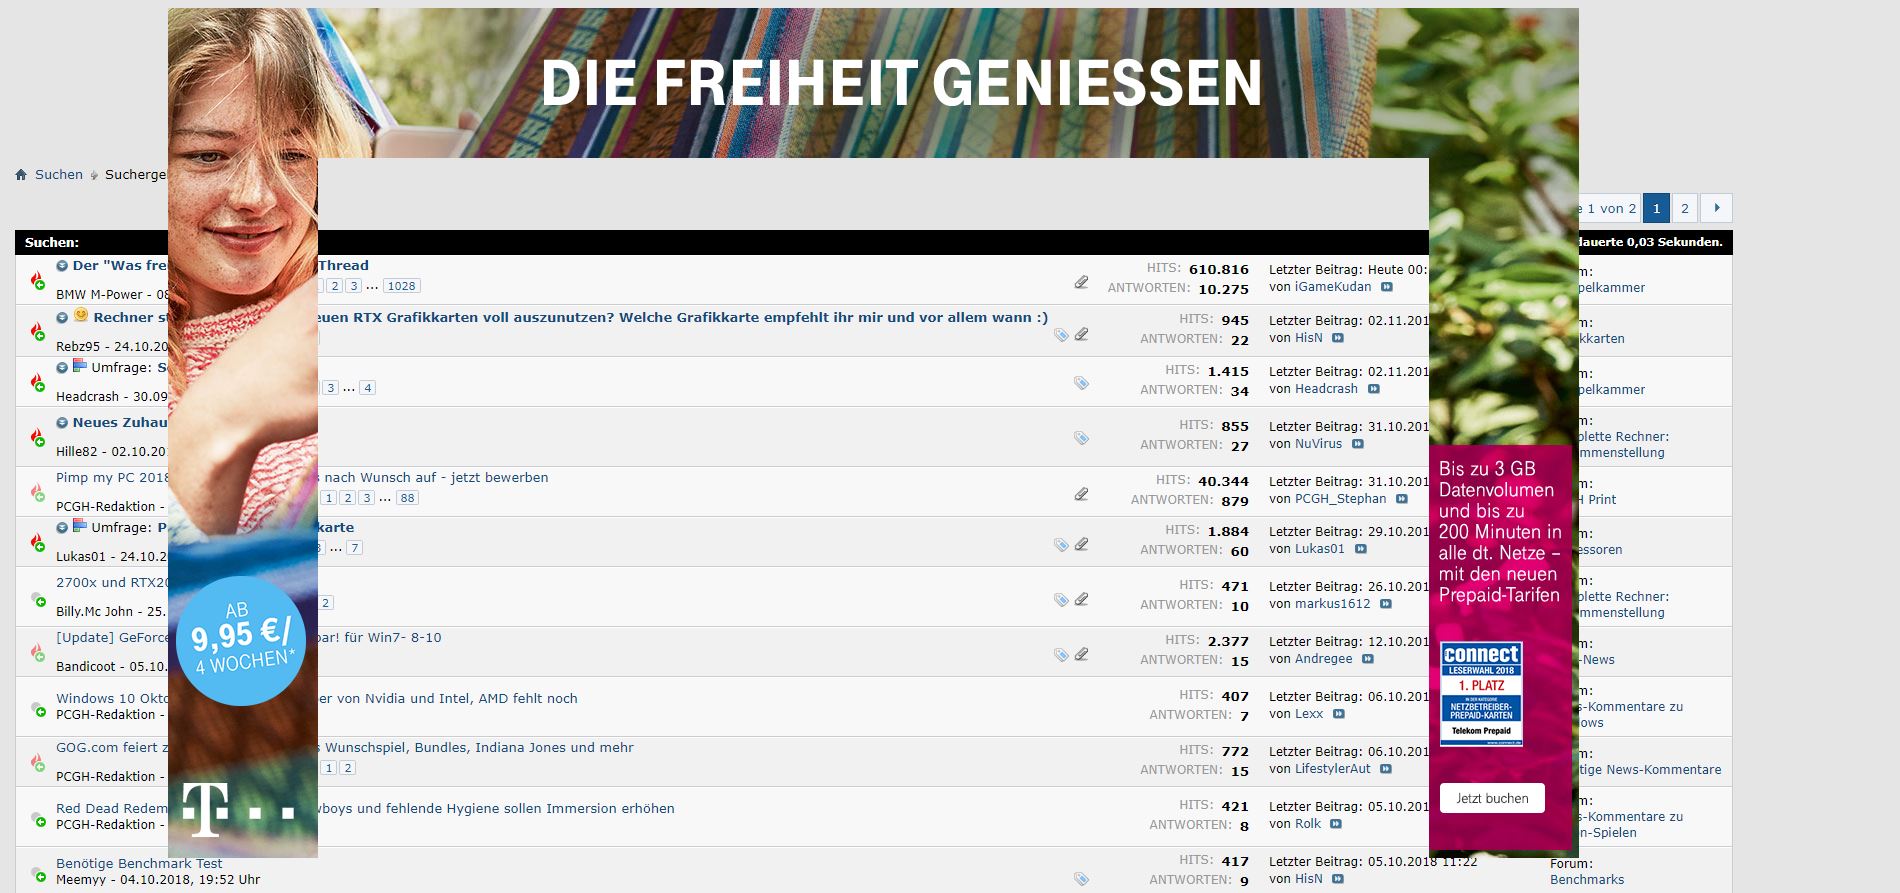Image resolution: width=1900 pixels, height=893 pixels.
Task: Go to last post icon next to Headcrash
Action: (x=1373, y=389)
